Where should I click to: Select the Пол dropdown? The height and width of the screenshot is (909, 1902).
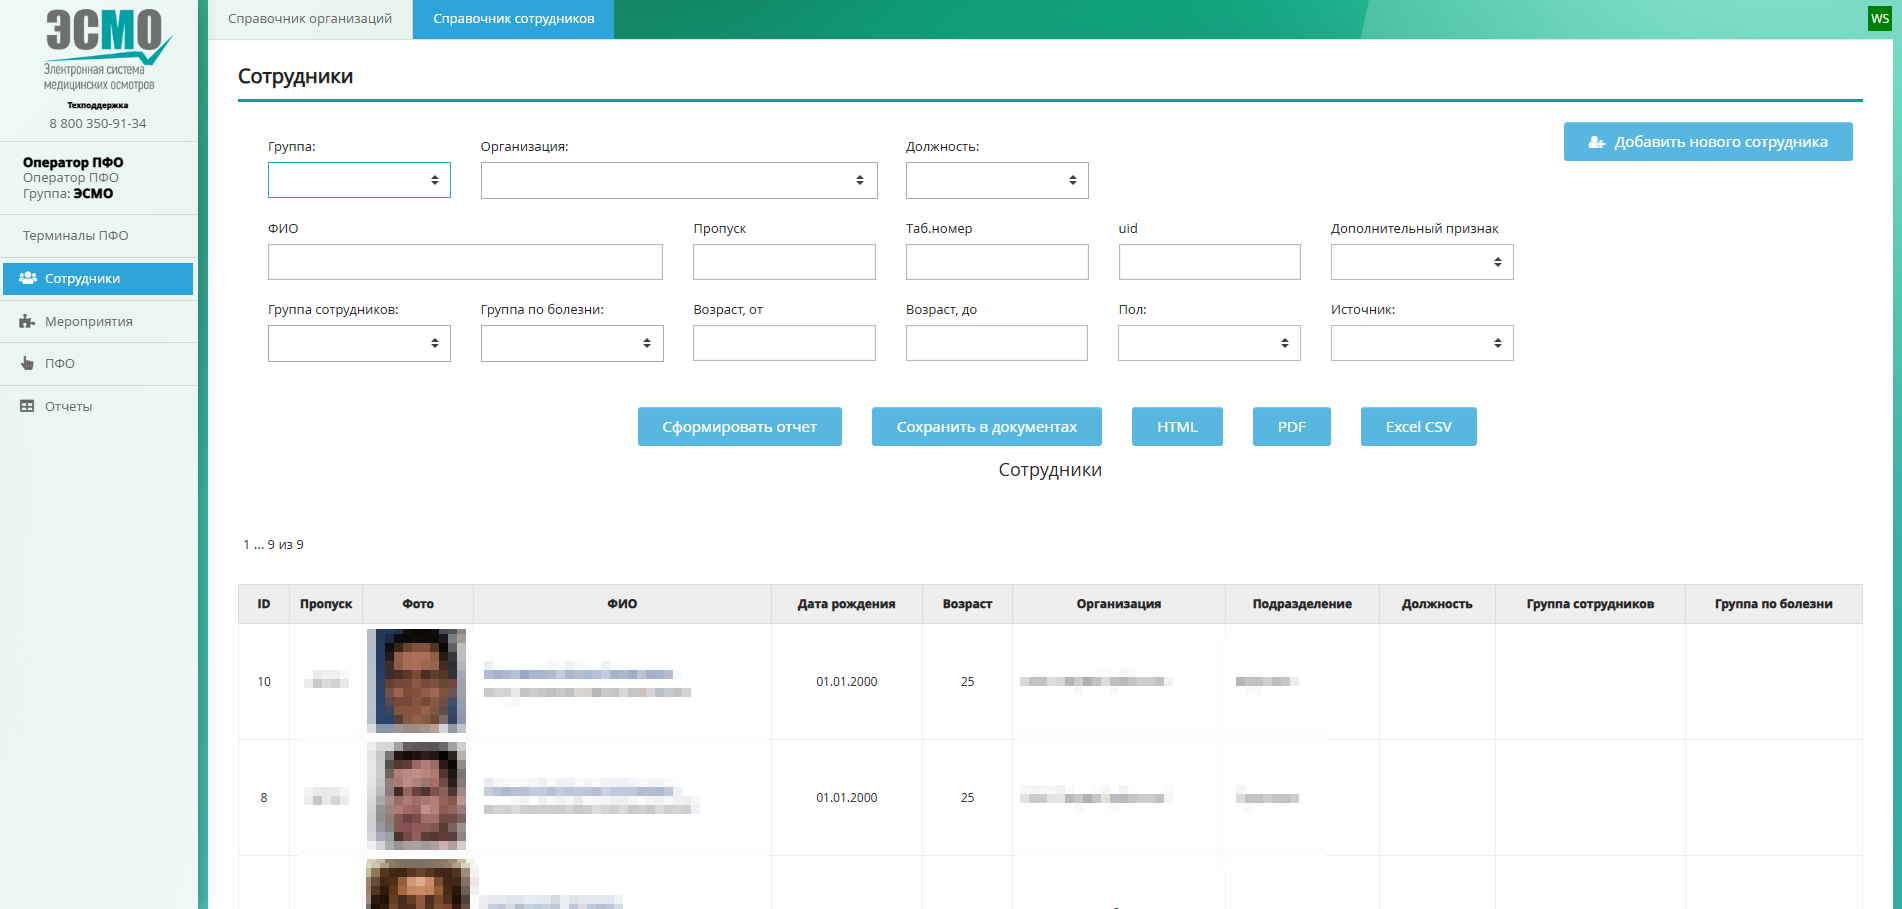pos(1208,343)
